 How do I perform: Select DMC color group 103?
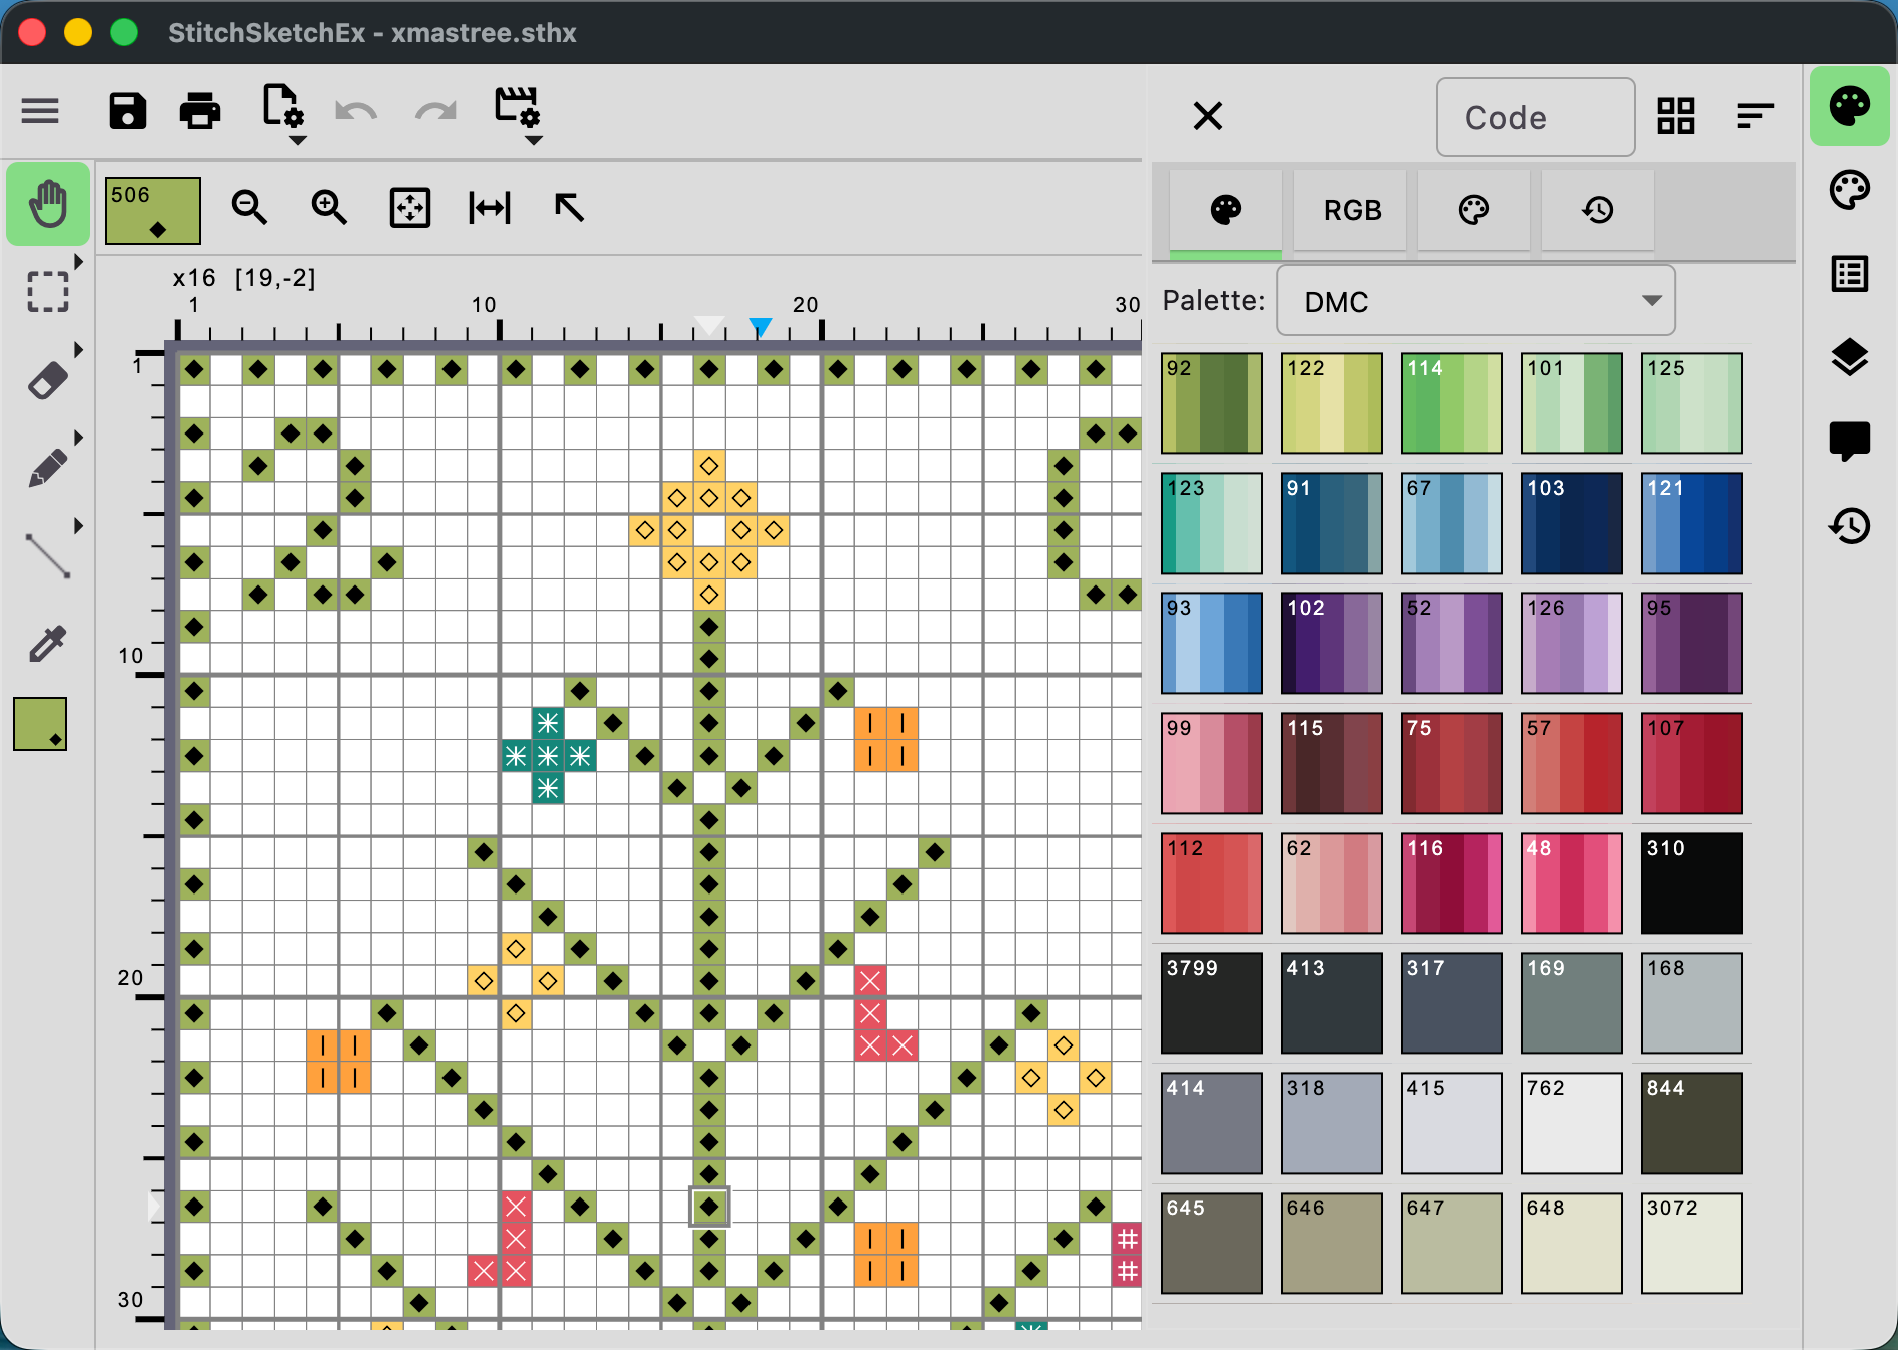(1572, 523)
